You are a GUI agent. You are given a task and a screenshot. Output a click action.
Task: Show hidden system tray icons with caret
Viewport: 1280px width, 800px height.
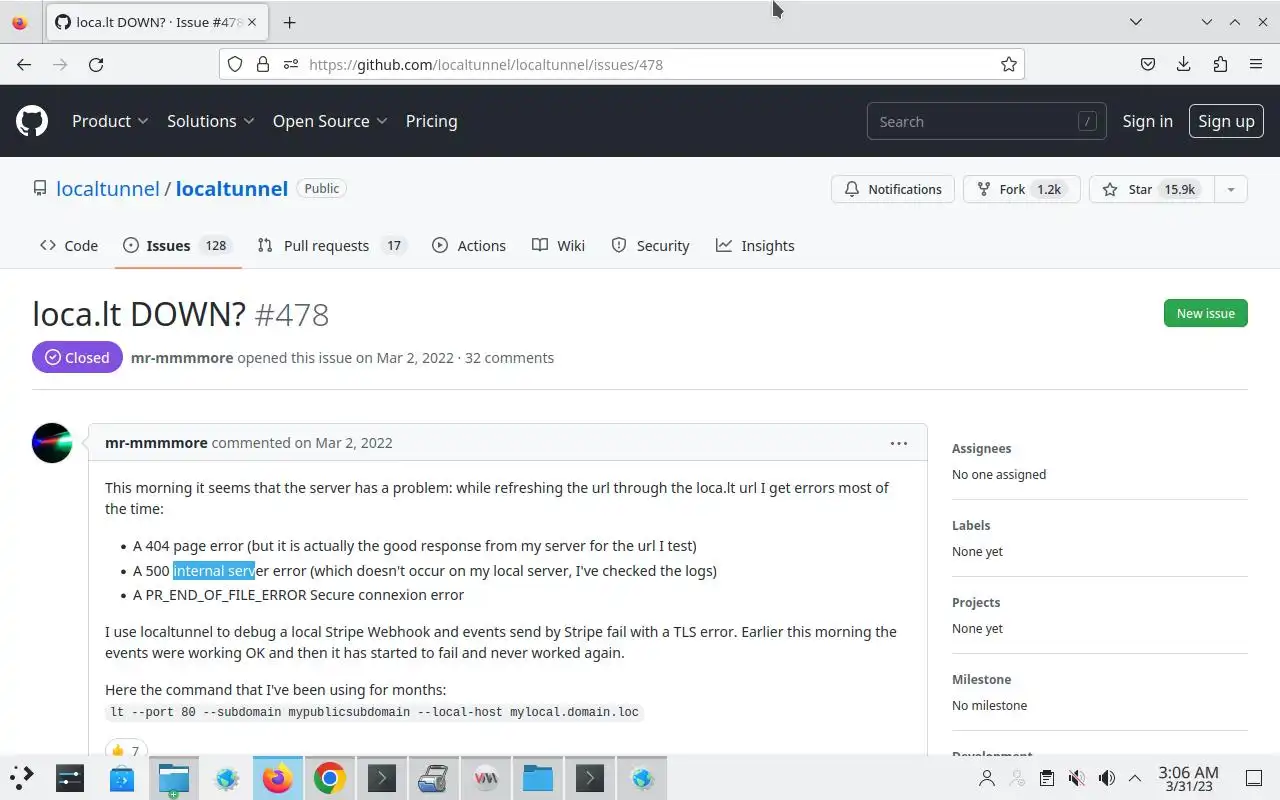pos(1135,778)
